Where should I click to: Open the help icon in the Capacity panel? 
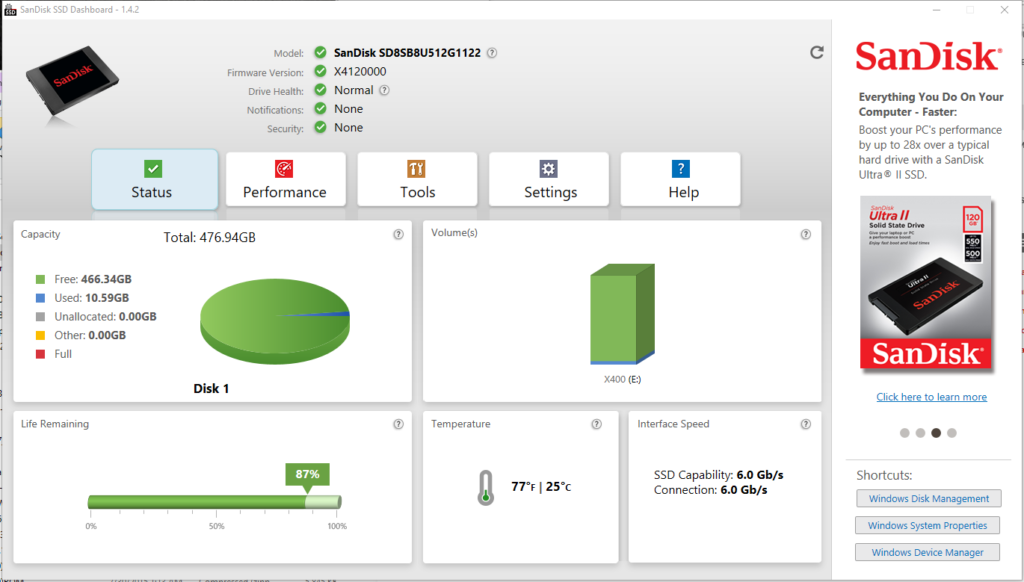398,234
